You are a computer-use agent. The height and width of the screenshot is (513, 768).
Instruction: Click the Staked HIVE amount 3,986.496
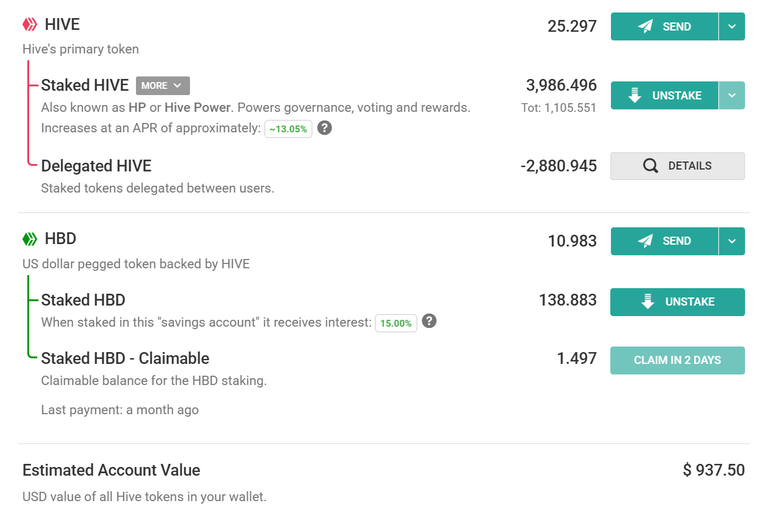click(x=561, y=85)
